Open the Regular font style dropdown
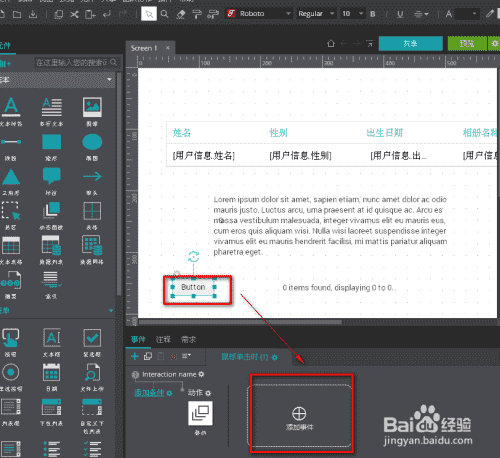Image resolution: width=500 pixels, height=458 pixels. click(x=316, y=14)
